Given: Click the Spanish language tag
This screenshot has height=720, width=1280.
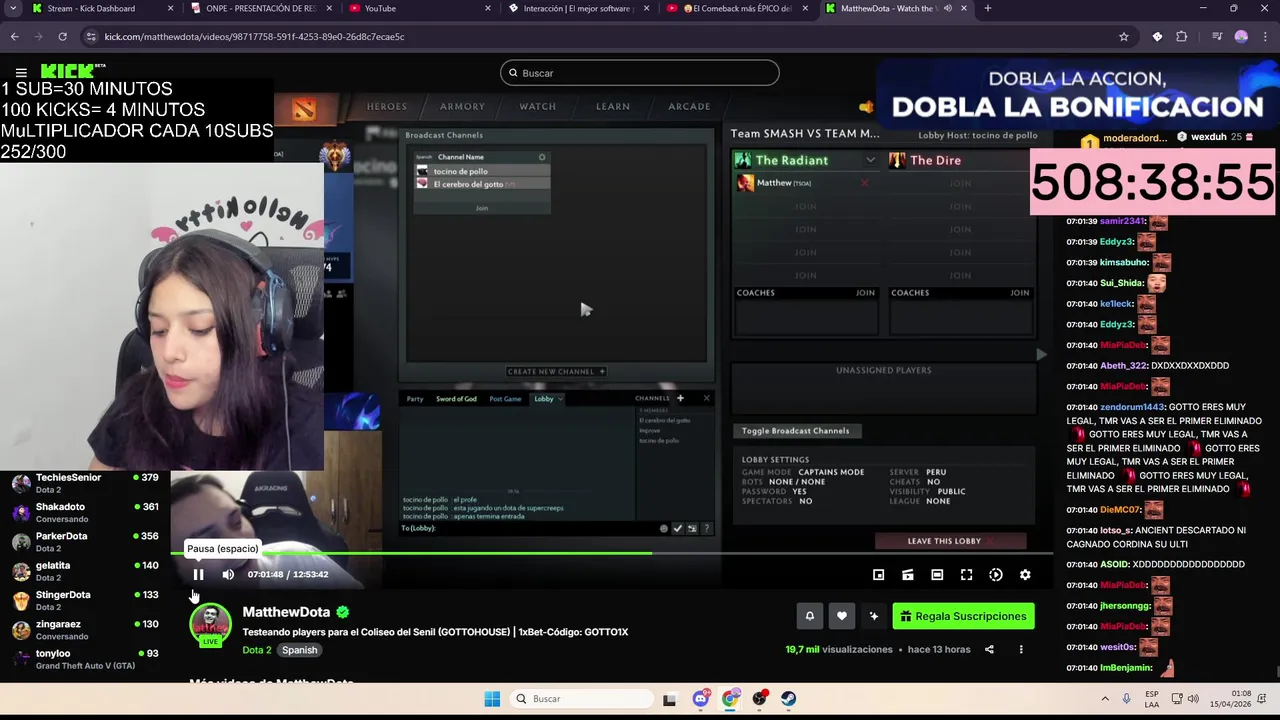Looking at the screenshot, I should pos(299,650).
